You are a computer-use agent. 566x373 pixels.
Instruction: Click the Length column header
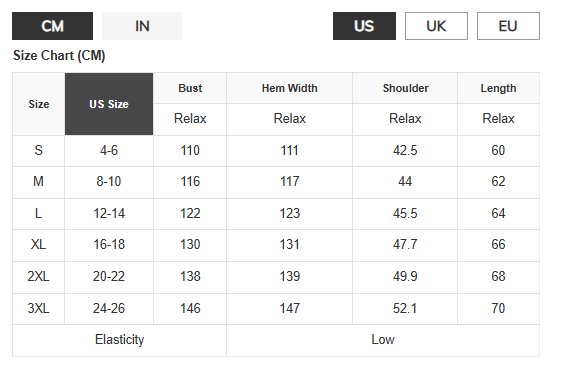(x=498, y=88)
